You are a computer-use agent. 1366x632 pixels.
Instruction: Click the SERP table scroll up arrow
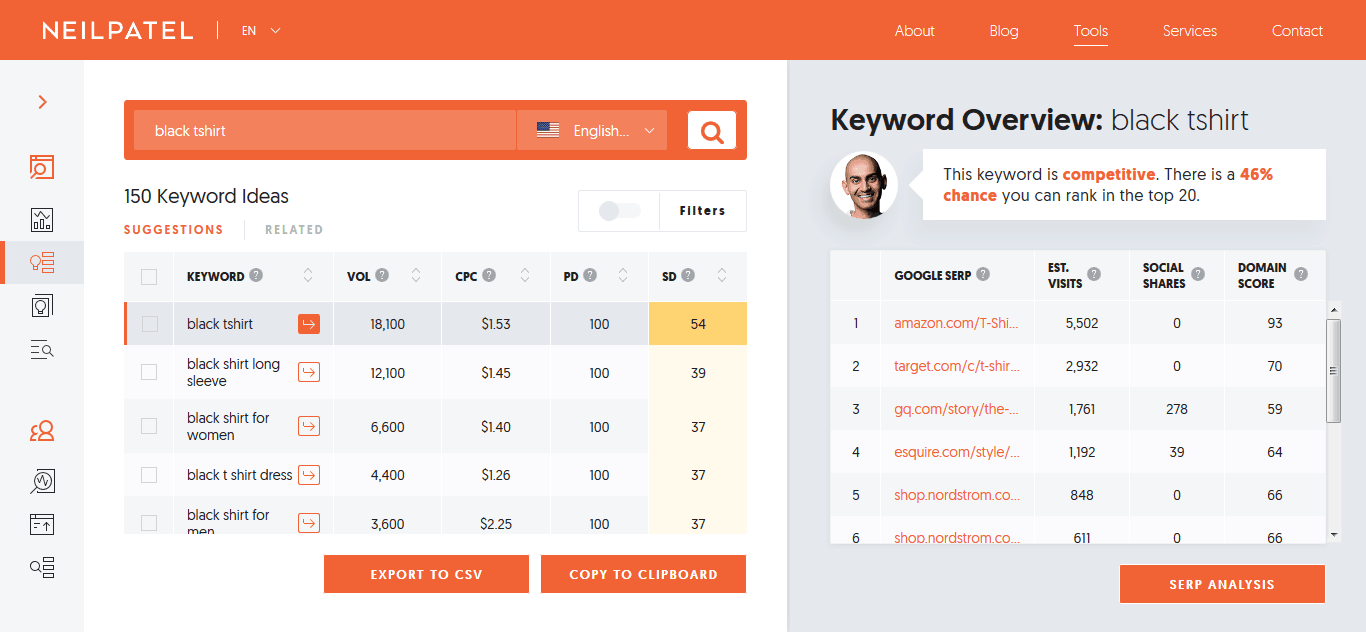(1333, 308)
